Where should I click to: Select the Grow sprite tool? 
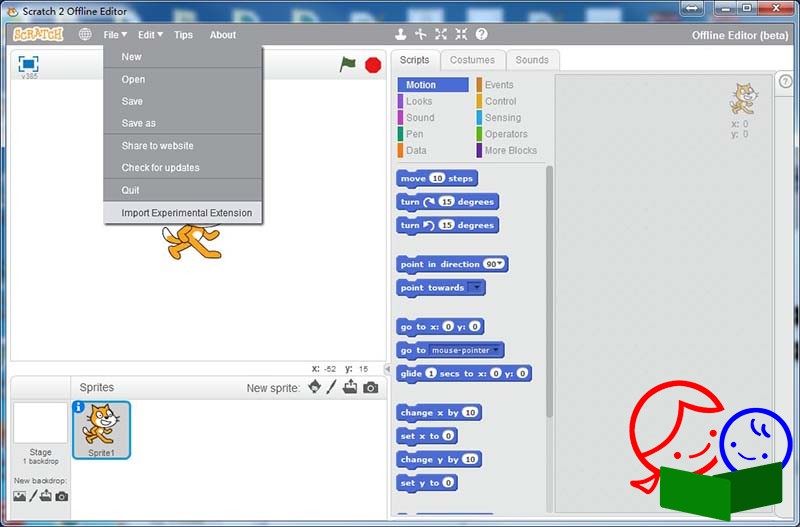pos(441,34)
